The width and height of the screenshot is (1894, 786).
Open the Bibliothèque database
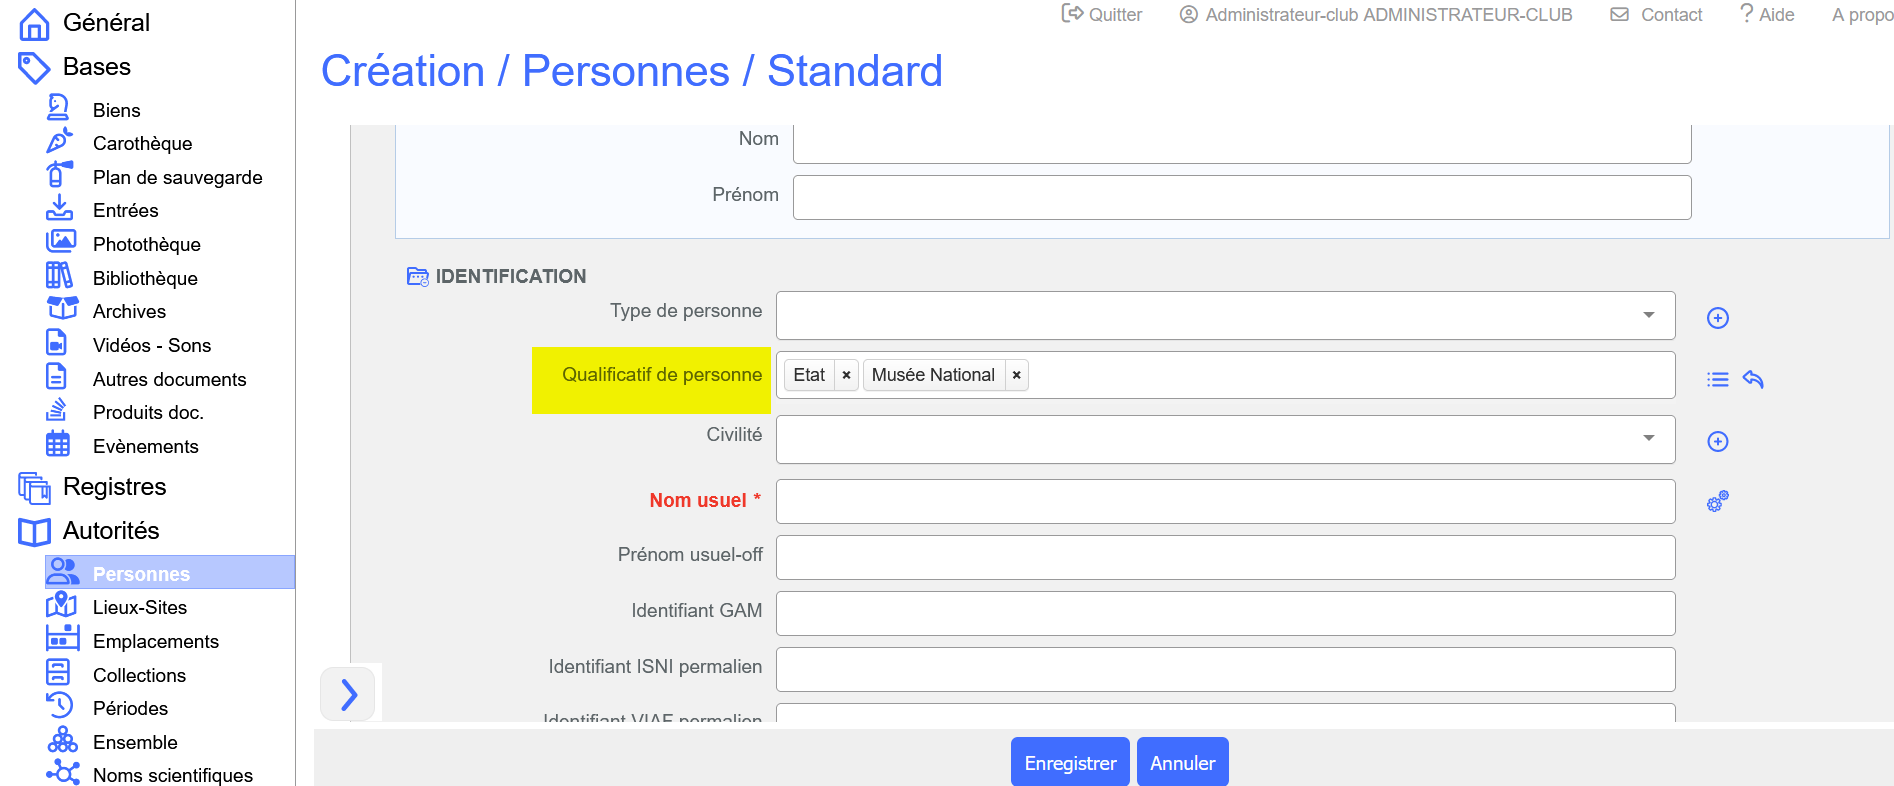(145, 278)
